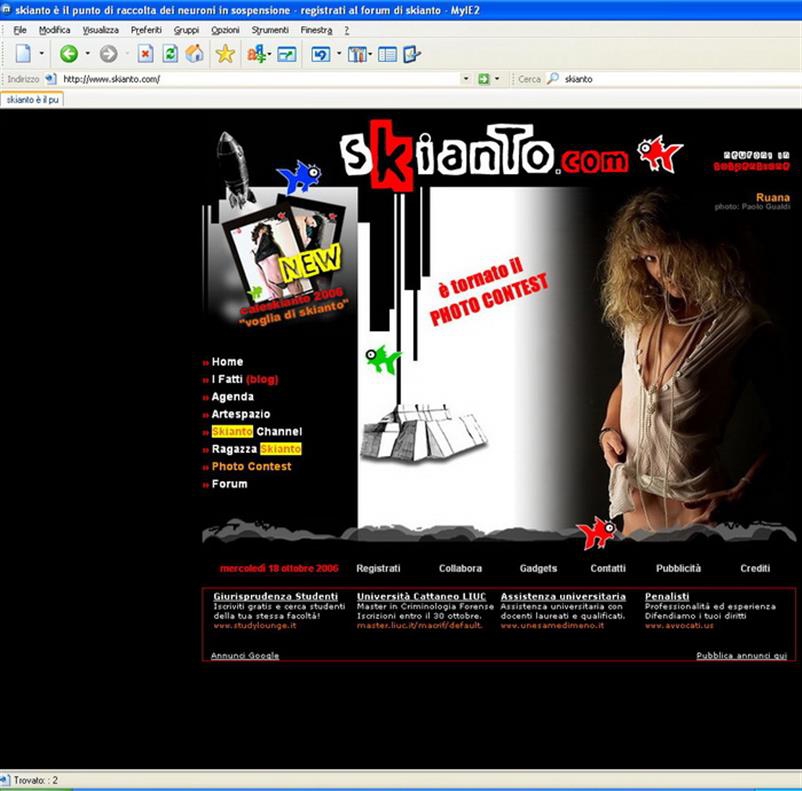Click the search magnifier icon
This screenshot has width=802, height=791.
click(553, 79)
